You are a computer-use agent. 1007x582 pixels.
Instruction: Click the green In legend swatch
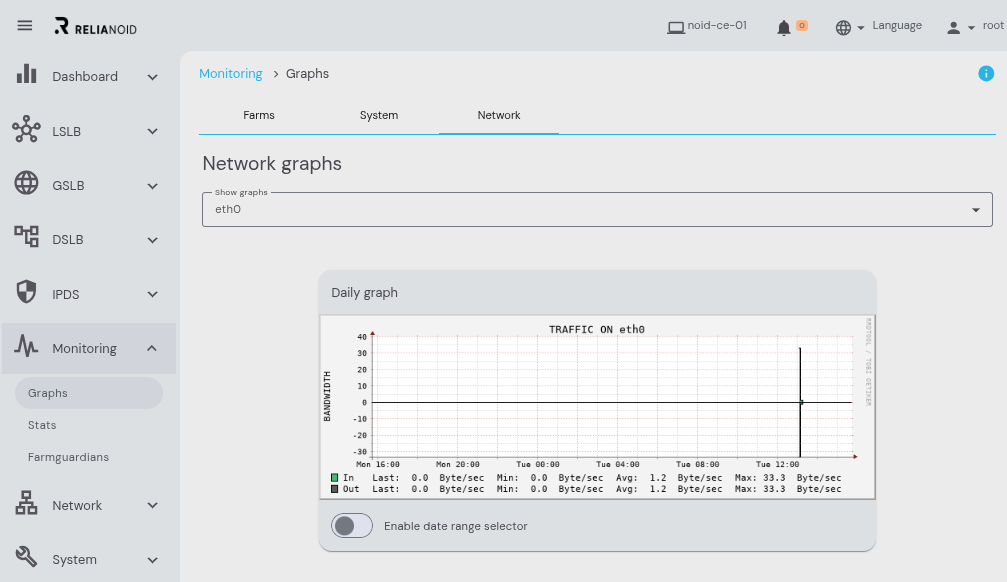click(335, 478)
